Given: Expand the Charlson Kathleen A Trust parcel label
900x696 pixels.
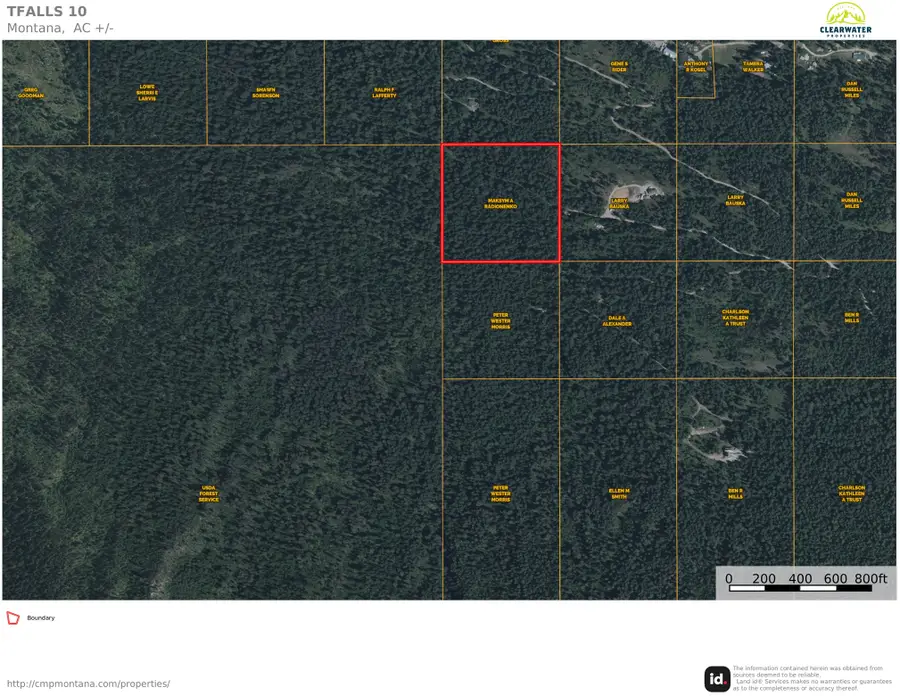Looking at the screenshot, I should [x=735, y=317].
